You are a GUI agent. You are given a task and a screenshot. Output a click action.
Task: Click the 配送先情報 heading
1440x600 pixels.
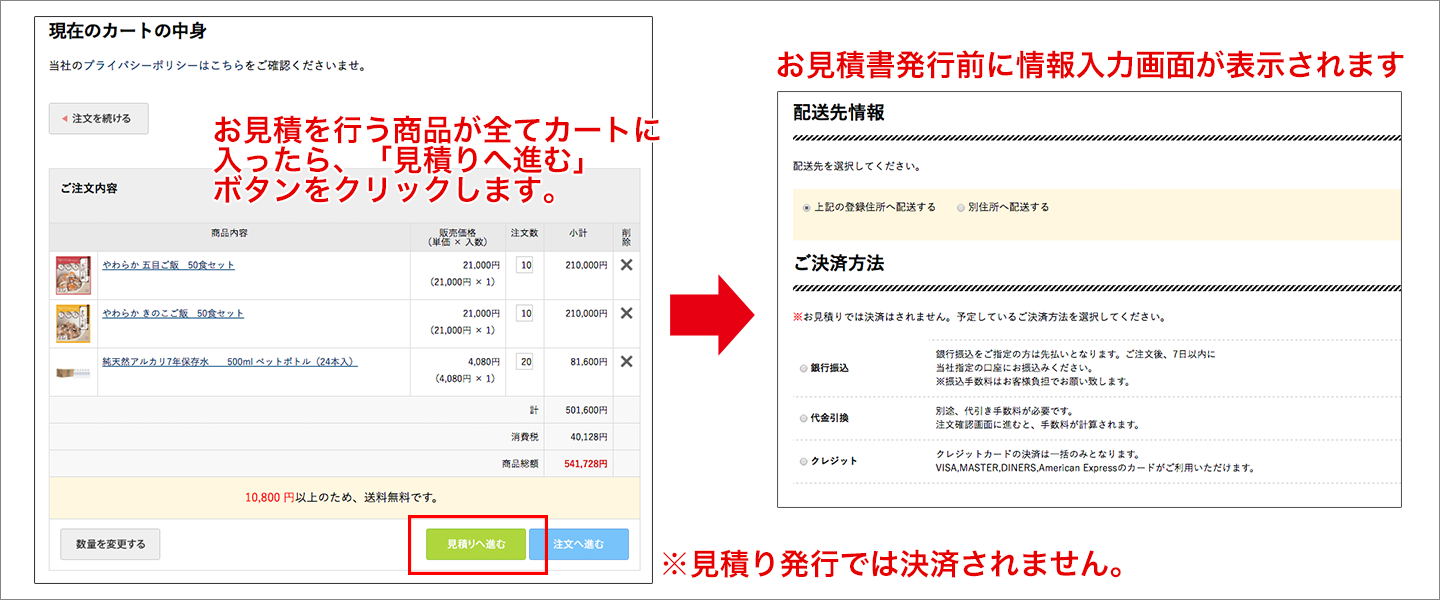pos(839,113)
